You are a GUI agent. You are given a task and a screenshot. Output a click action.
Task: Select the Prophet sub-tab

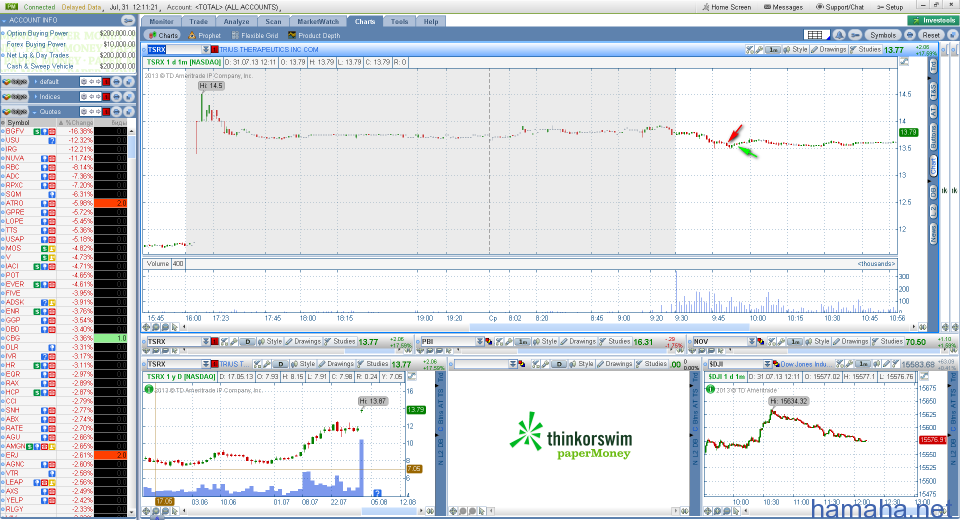[204, 36]
